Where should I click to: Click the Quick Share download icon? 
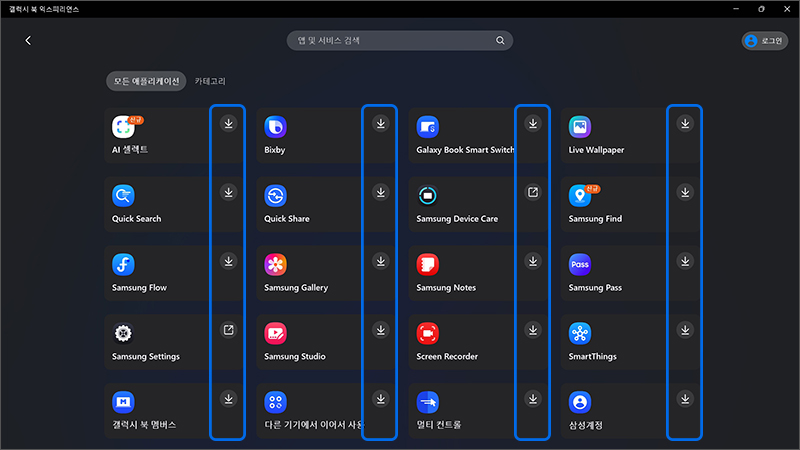380,192
